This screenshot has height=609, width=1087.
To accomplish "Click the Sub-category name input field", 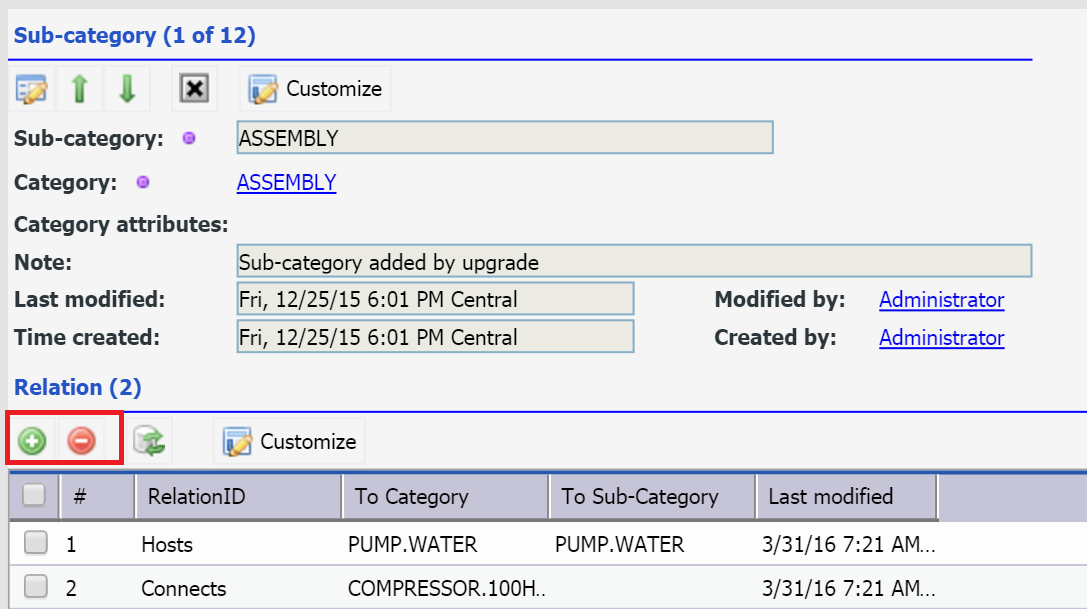I will [504, 138].
